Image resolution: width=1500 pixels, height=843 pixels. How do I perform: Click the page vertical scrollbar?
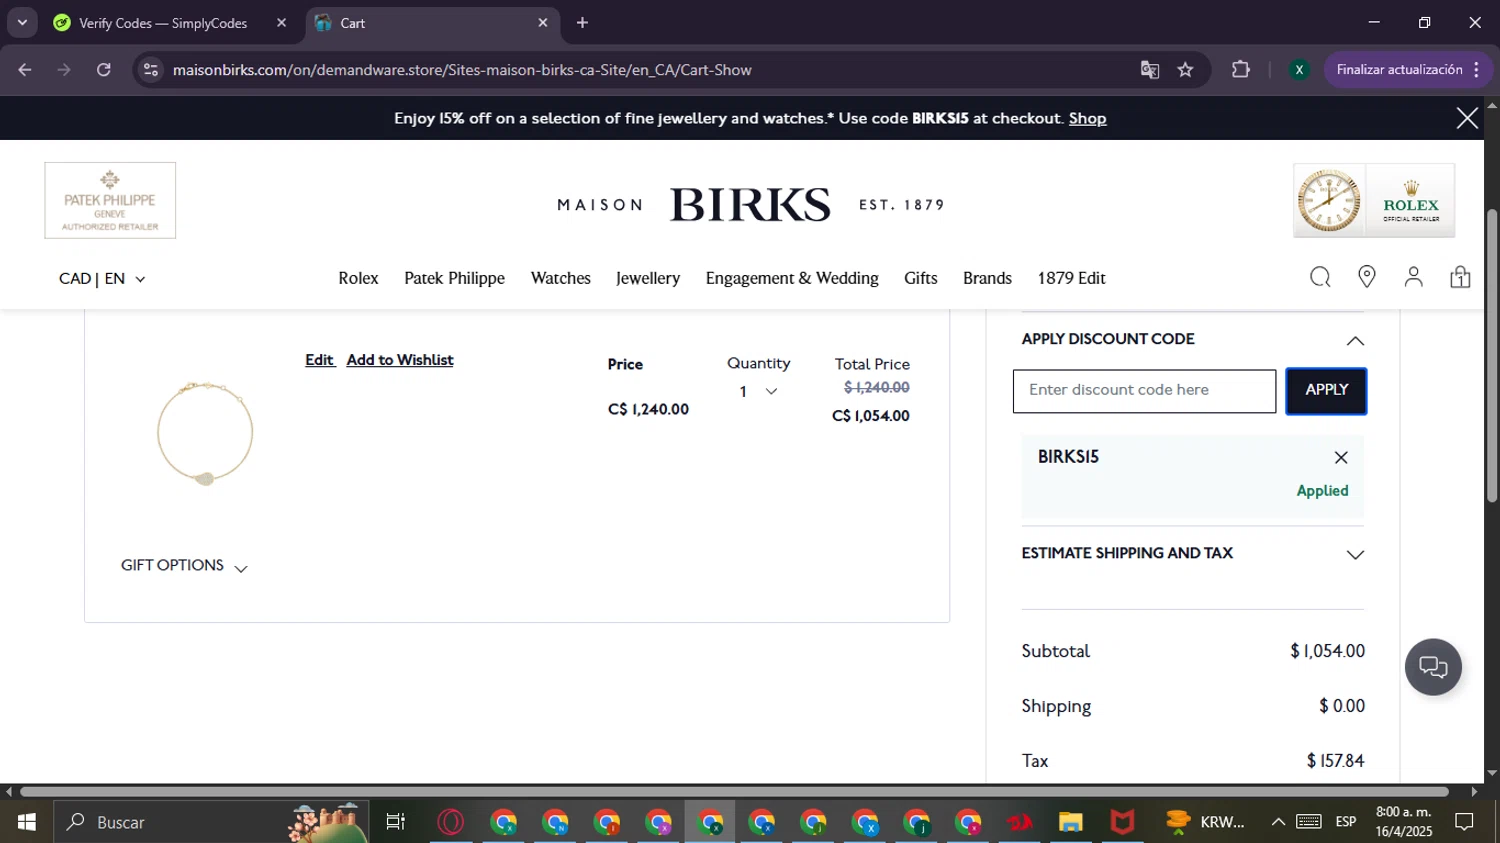point(1492,355)
